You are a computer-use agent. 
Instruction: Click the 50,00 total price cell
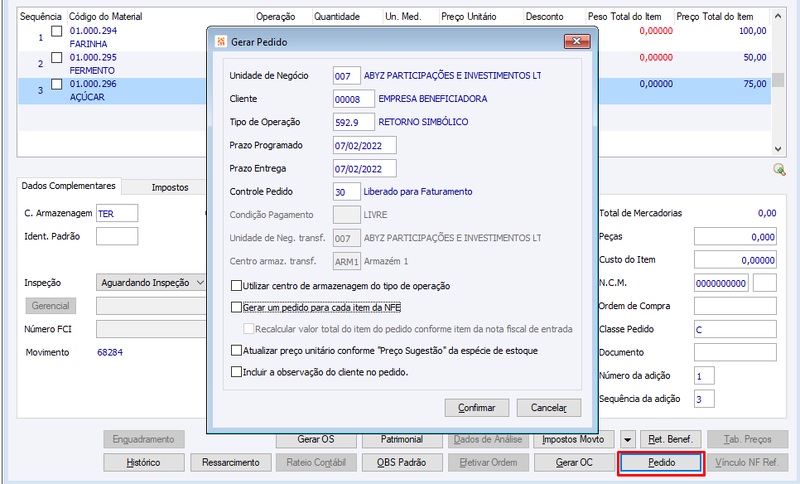coord(755,57)
